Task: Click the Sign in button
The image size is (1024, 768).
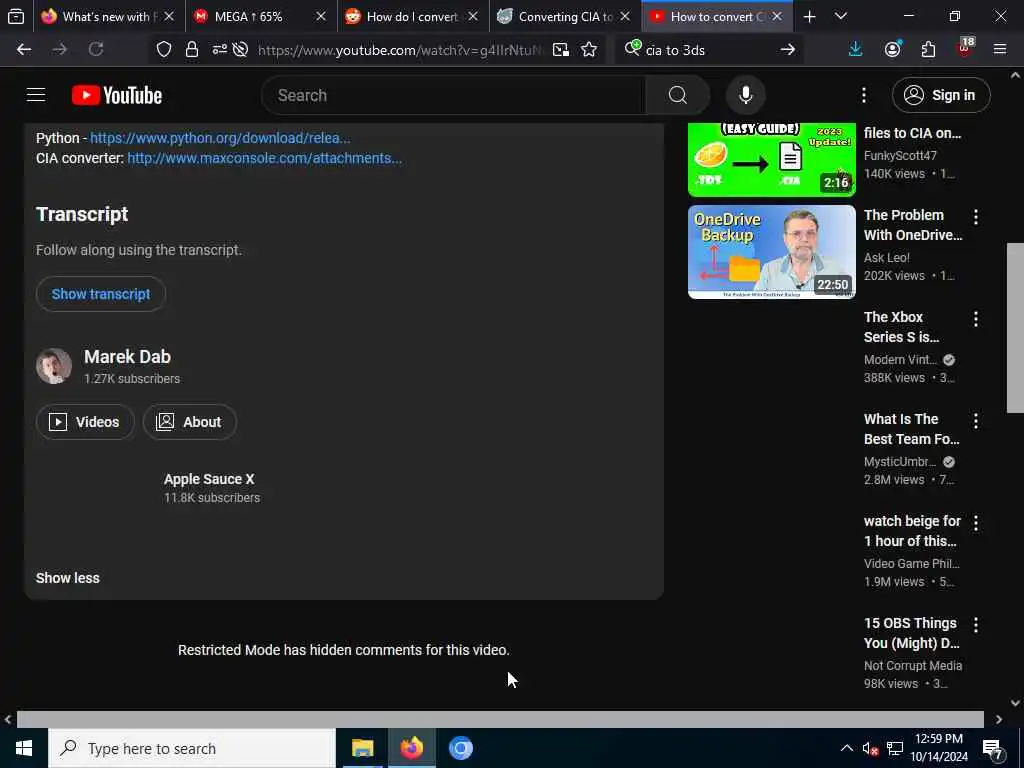Action: click(x=940, y=95)
